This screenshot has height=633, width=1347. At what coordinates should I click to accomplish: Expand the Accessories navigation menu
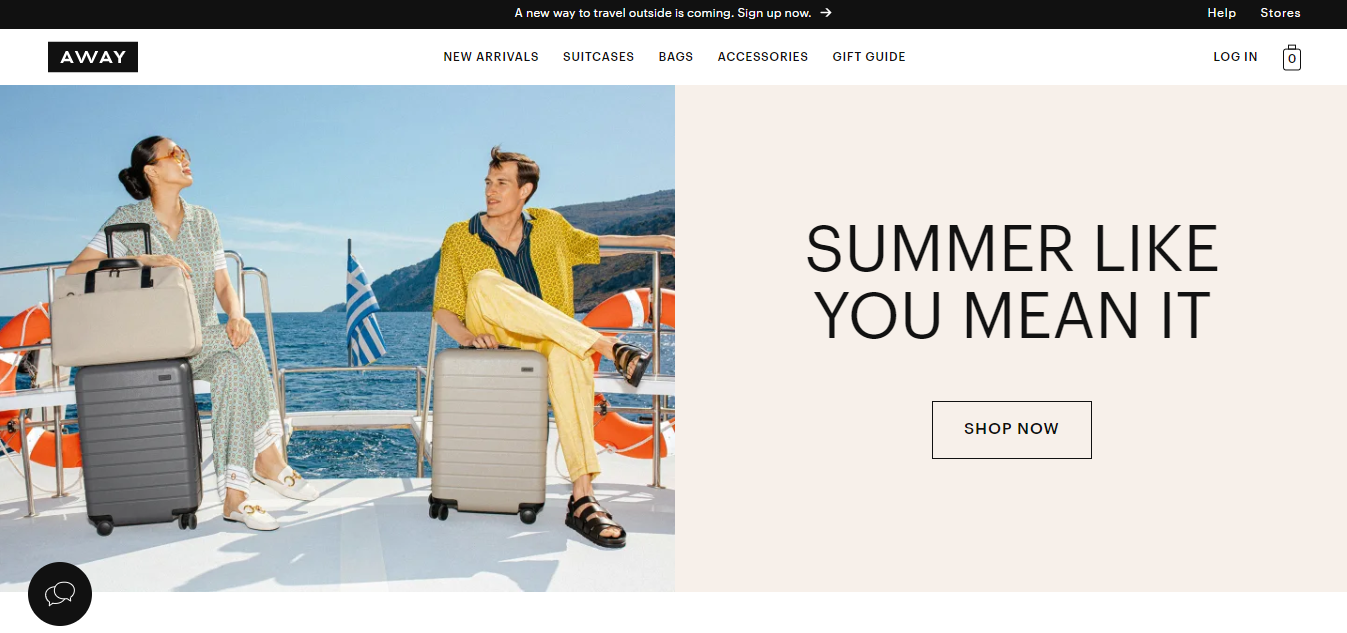coord(763,57)
